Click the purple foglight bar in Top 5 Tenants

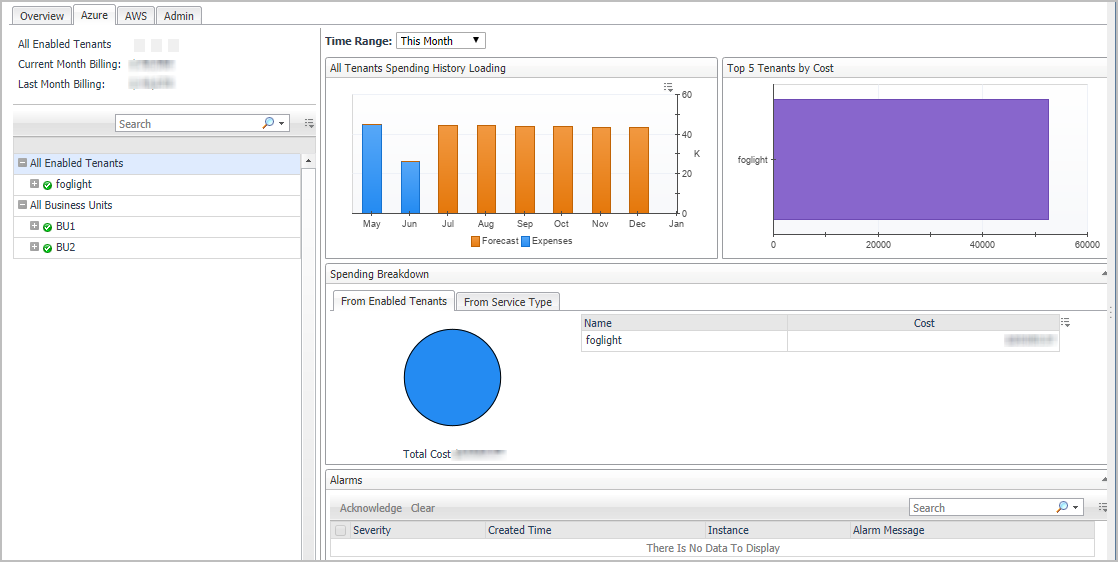click(910, 159)
